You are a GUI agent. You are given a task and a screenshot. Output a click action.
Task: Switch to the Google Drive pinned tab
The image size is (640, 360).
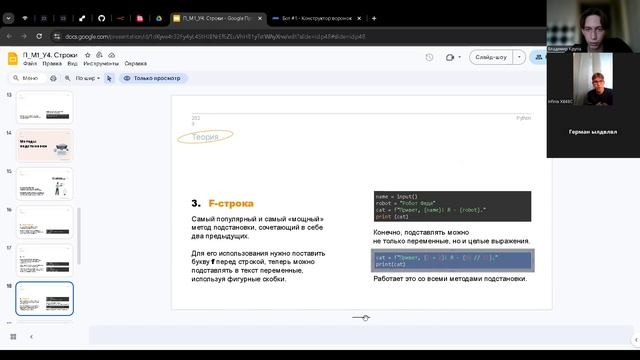(159, 18)
